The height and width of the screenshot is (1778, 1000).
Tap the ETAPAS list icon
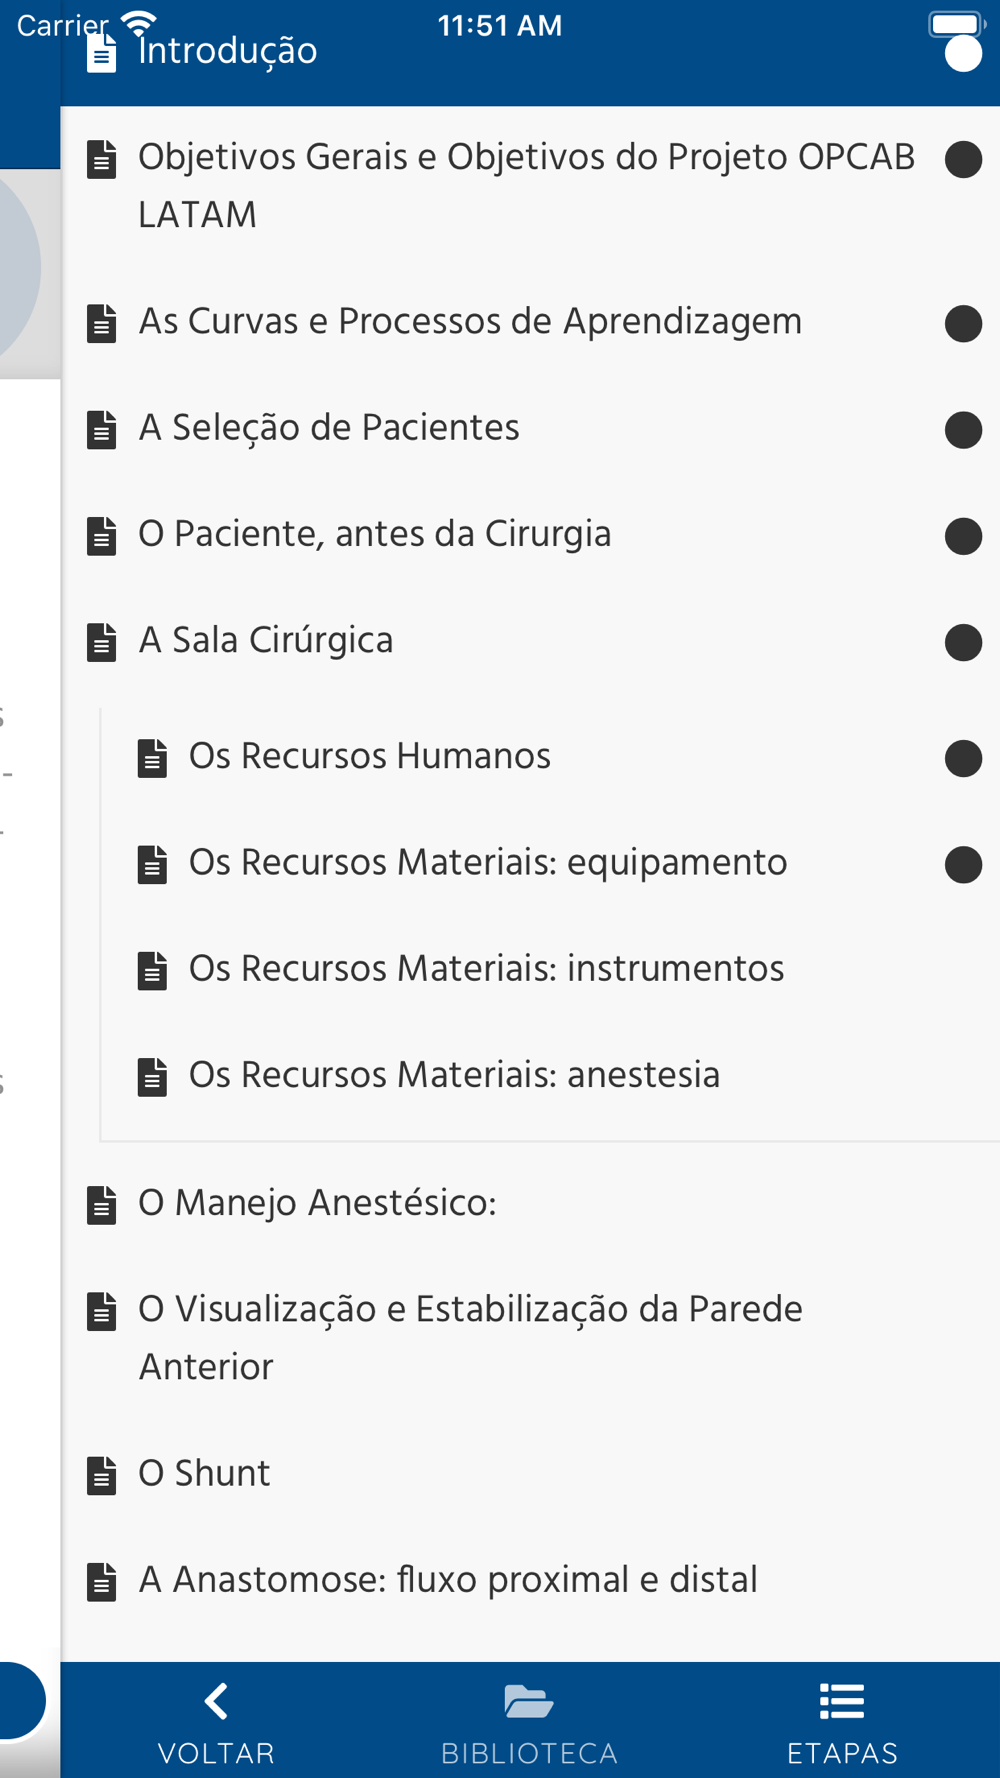click(842, 1701)
